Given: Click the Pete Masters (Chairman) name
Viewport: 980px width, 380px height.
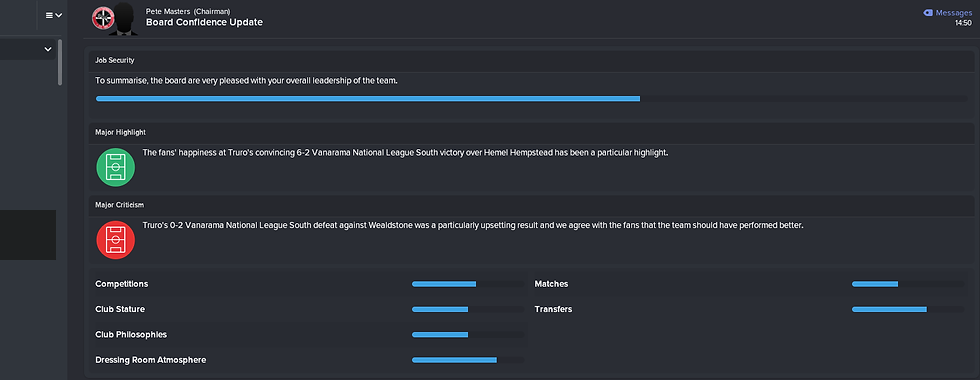Looking at the screenshot, I should pyautogui.click(x=188, y=11).
